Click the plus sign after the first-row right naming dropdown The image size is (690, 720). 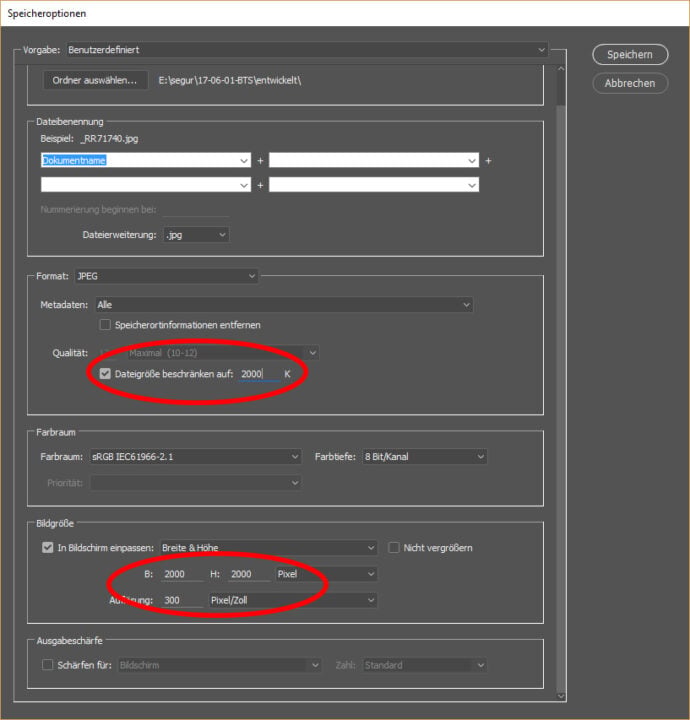pyautogui.click(x=488, y=161)
